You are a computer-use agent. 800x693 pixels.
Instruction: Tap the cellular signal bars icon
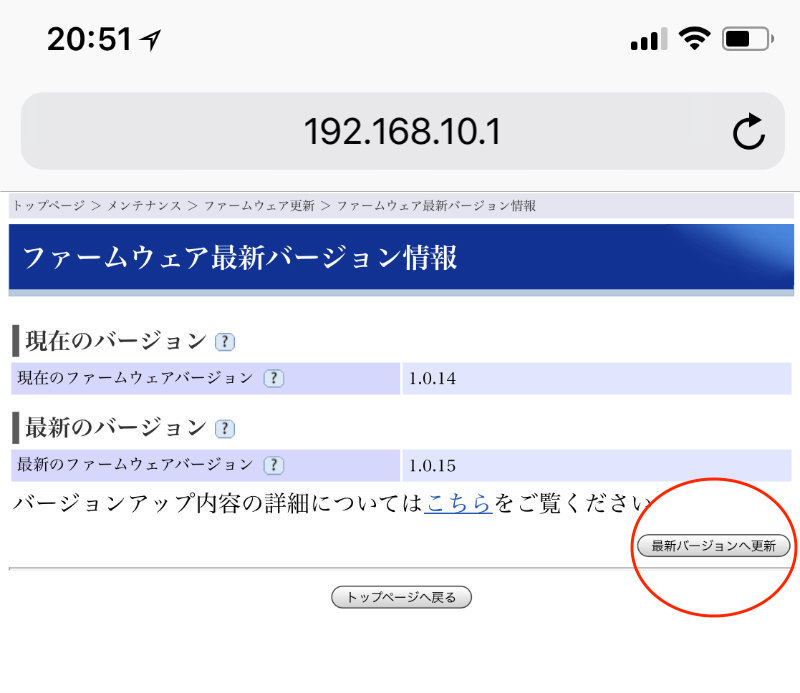click(648, 39)
